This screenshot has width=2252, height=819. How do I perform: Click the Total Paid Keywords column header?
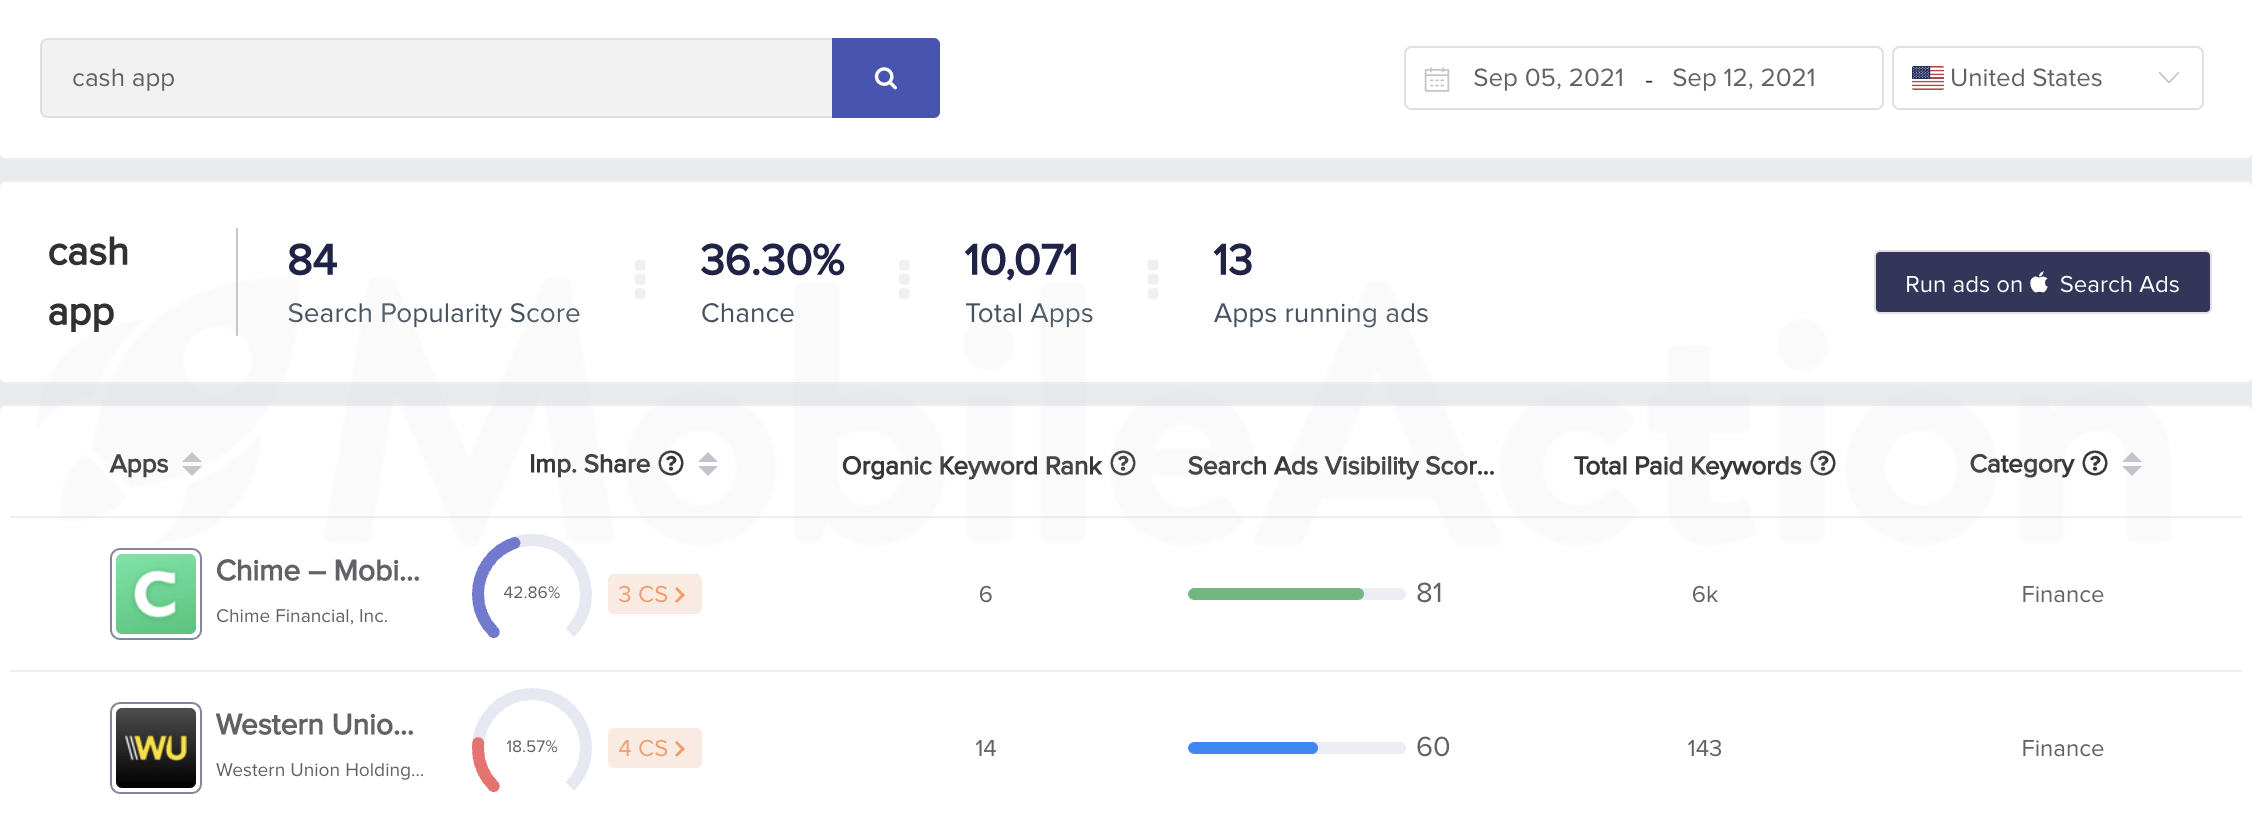pos(1687,465)
